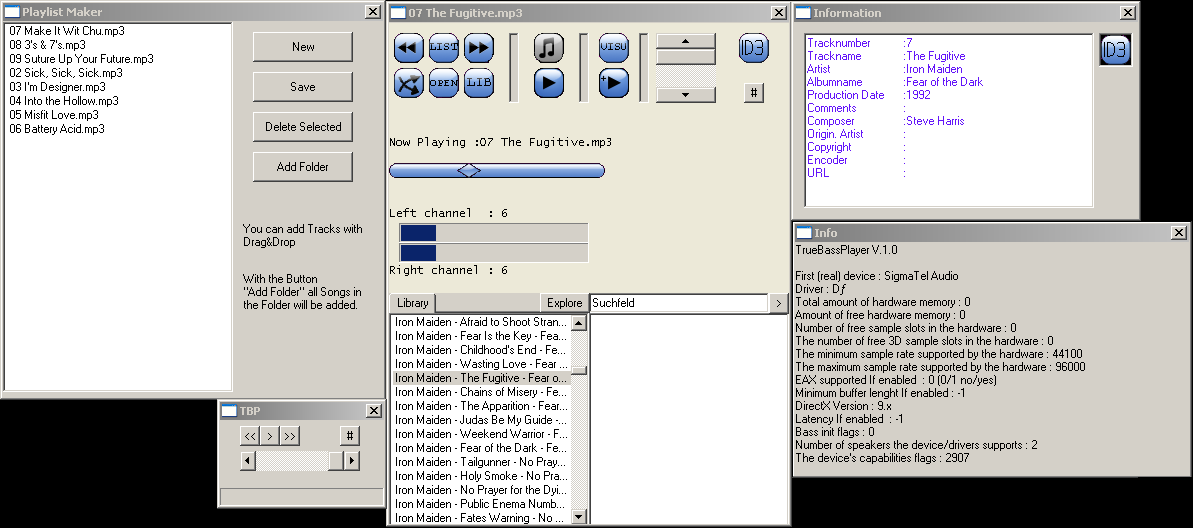The image size is (1193, 528).
Task: Click the >> next button in TBP
Action: 289,436
